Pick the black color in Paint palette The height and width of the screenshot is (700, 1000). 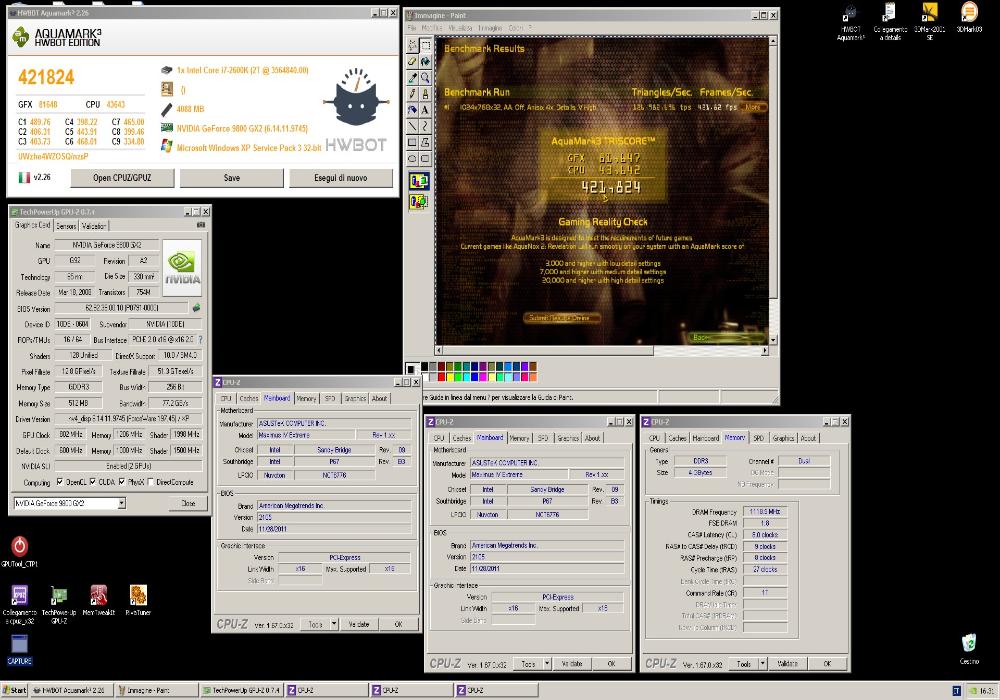coord(424,367)
